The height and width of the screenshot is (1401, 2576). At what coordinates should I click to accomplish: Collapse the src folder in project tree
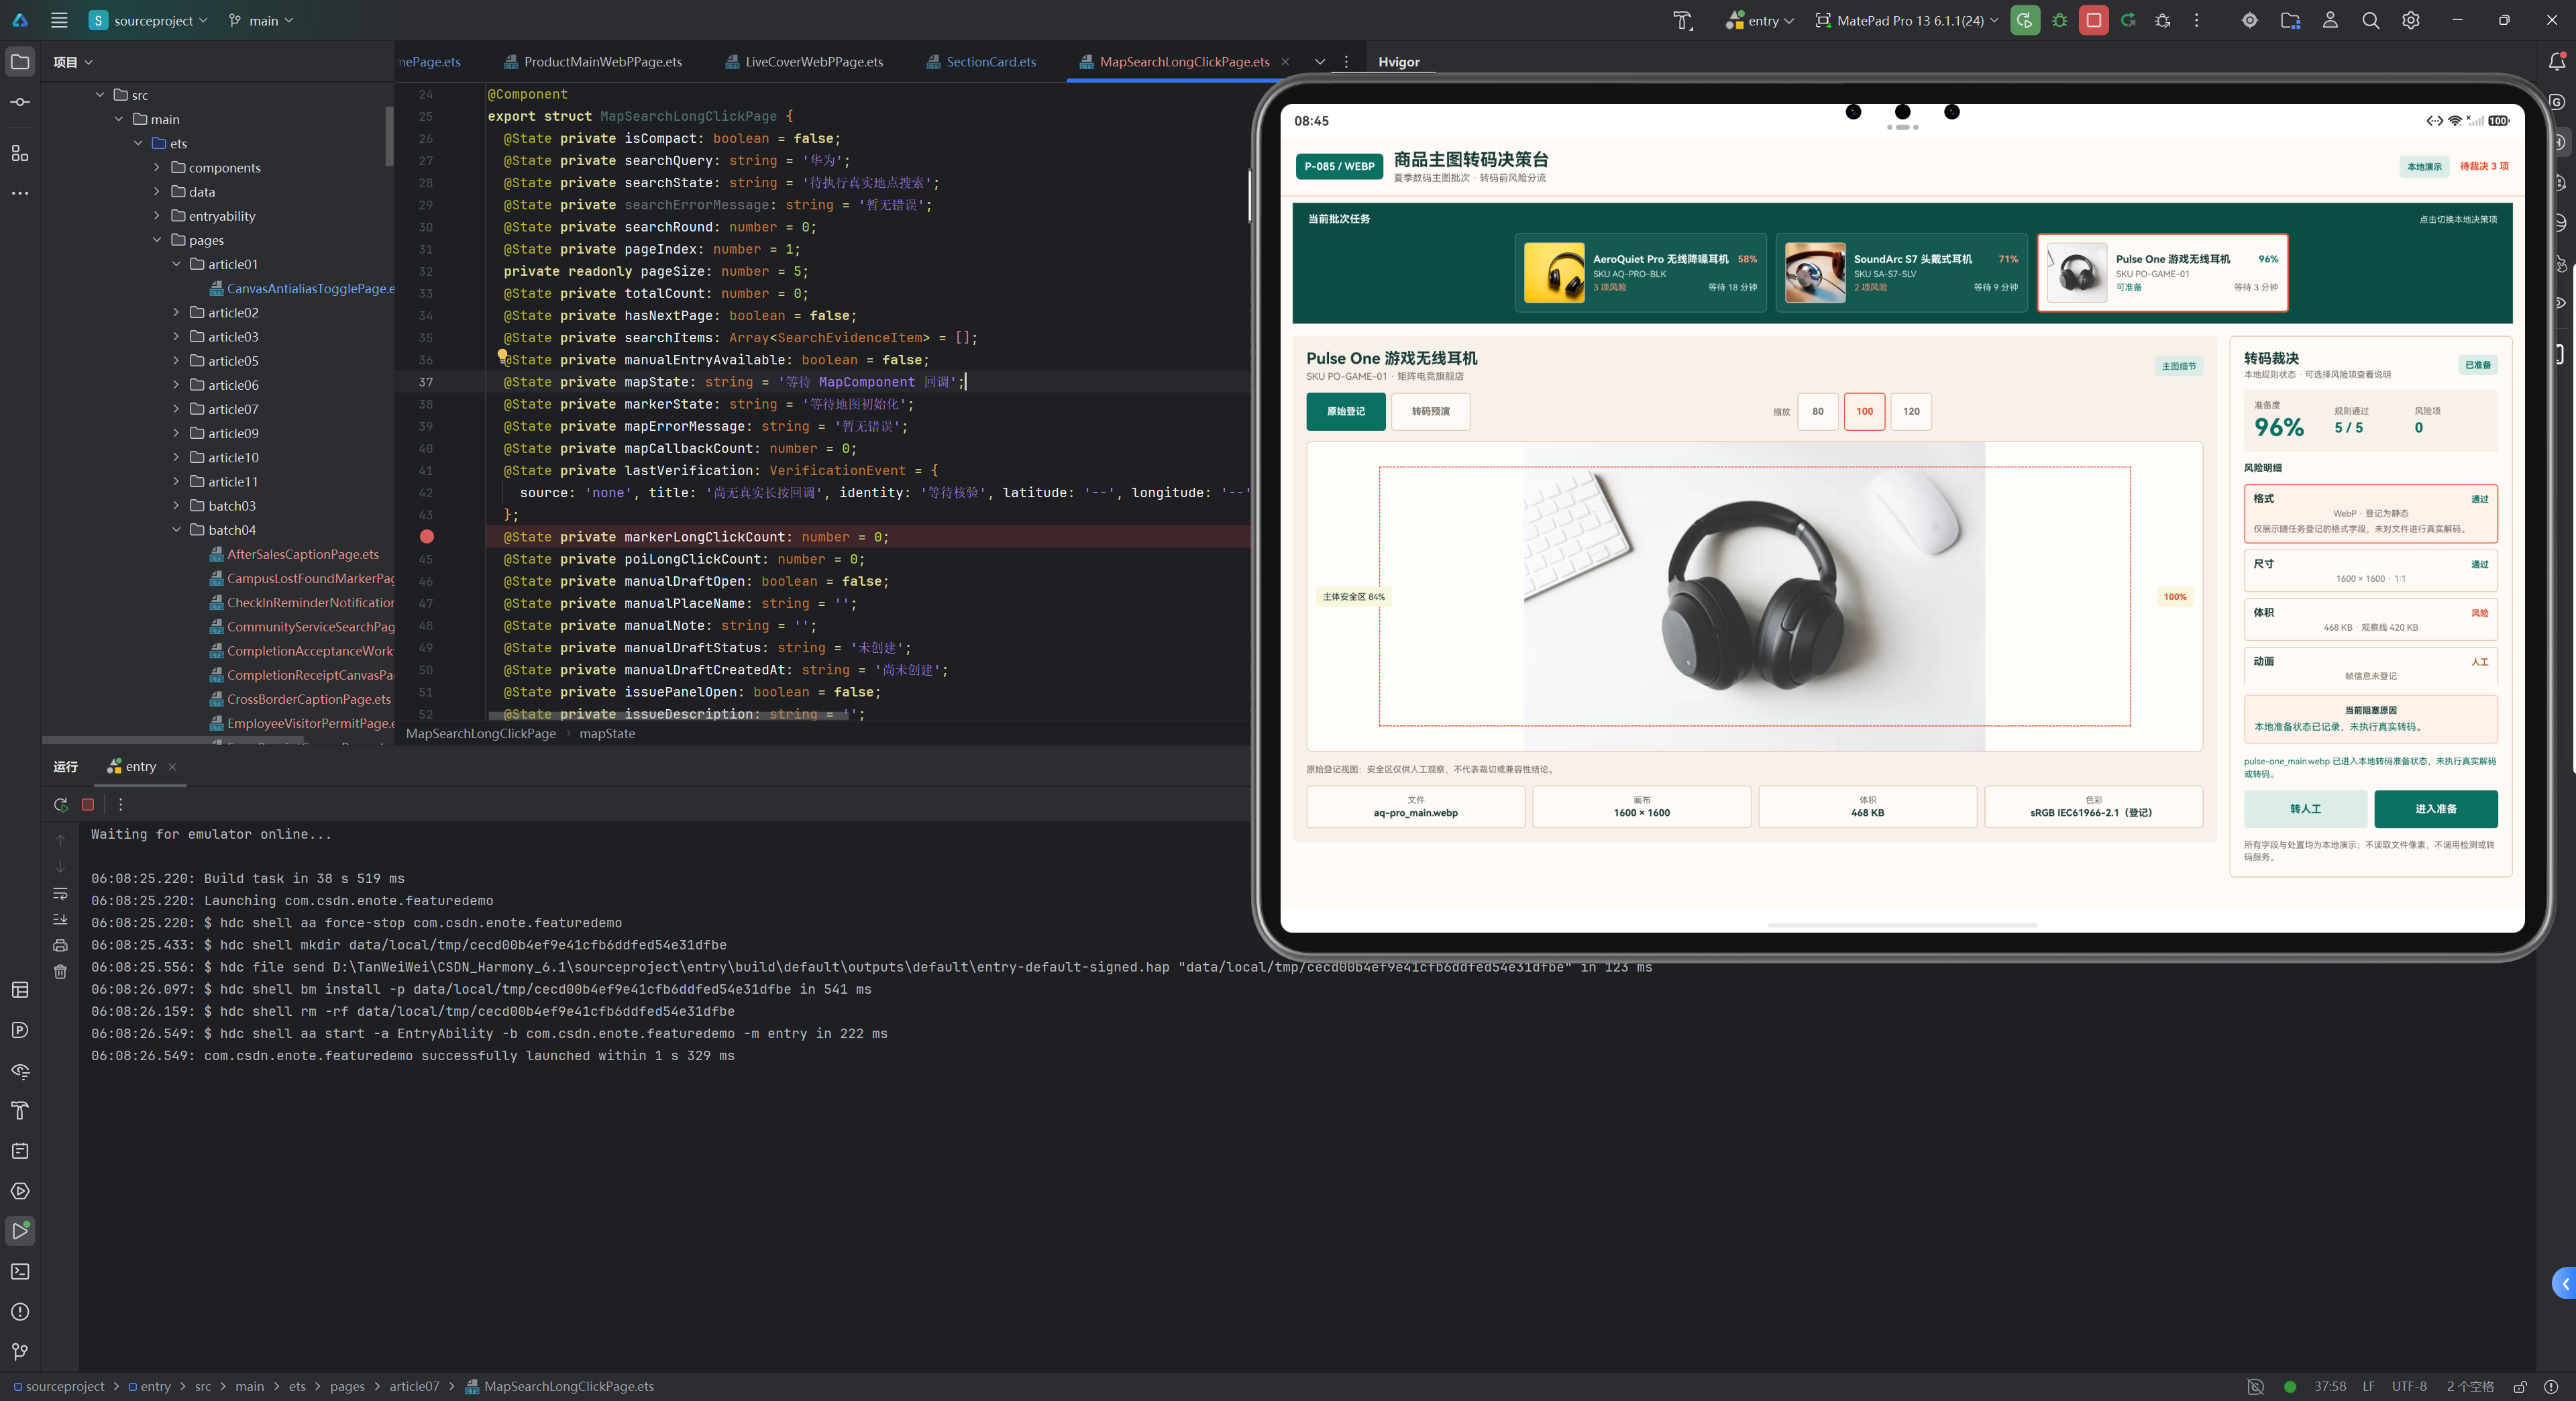100,95
